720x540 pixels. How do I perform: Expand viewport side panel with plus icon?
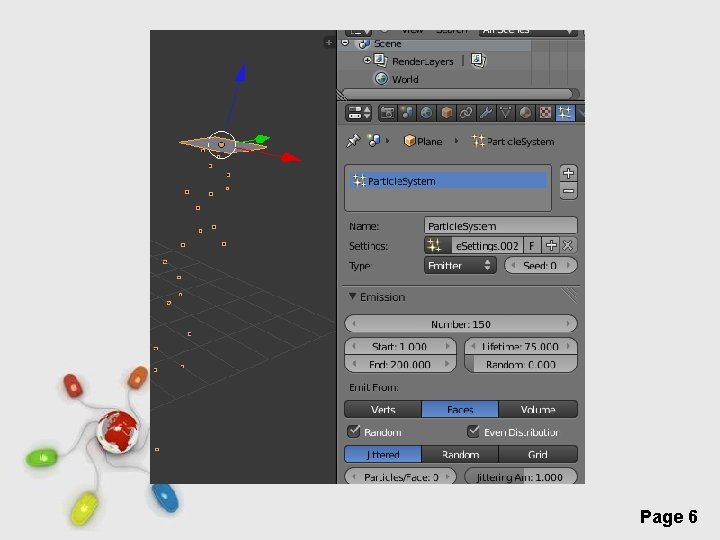329,43
